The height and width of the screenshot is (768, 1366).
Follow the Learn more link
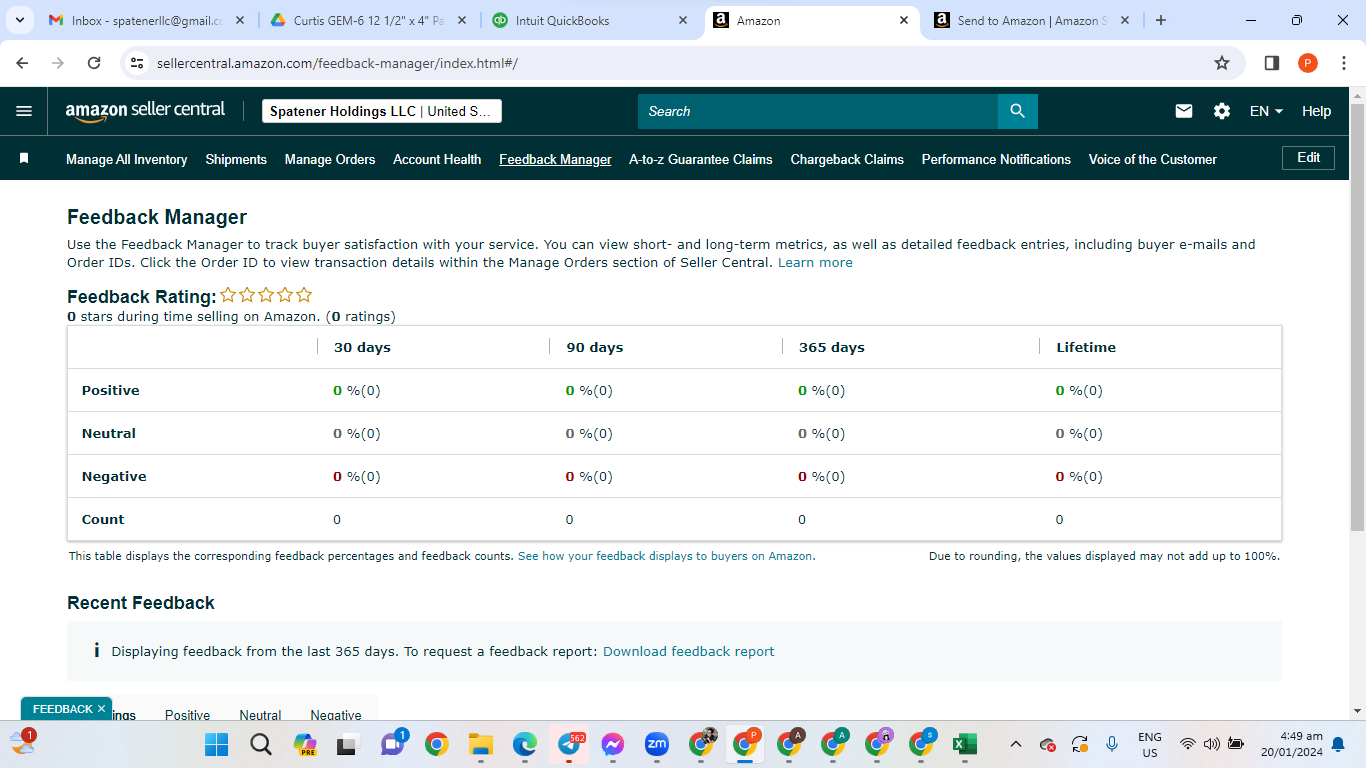[815, 263]
